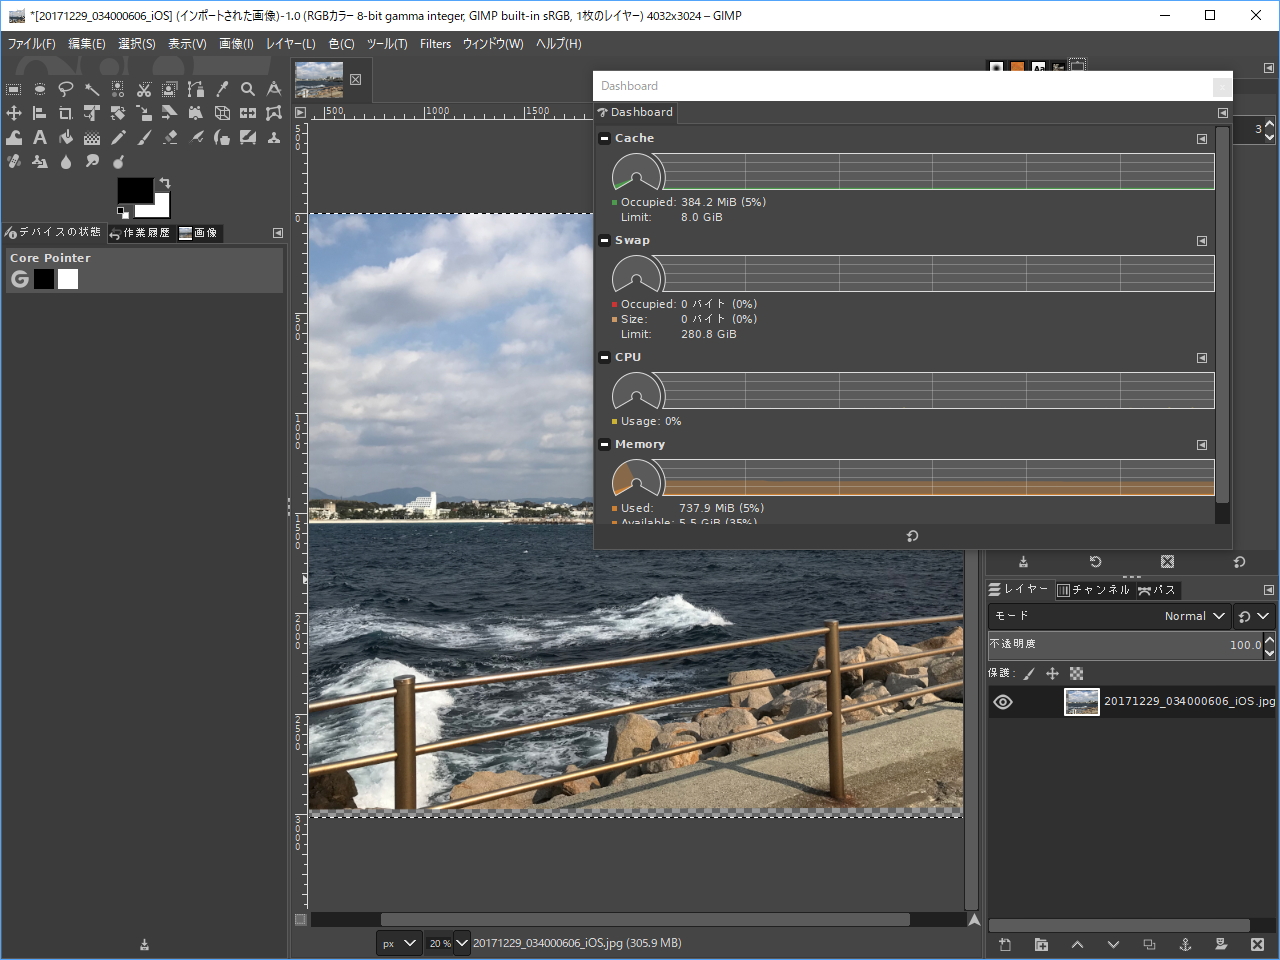1280x960 pixels.
Task: Select the Paintbrush tool
Action: pyautogui.click(x=145, y=137)
